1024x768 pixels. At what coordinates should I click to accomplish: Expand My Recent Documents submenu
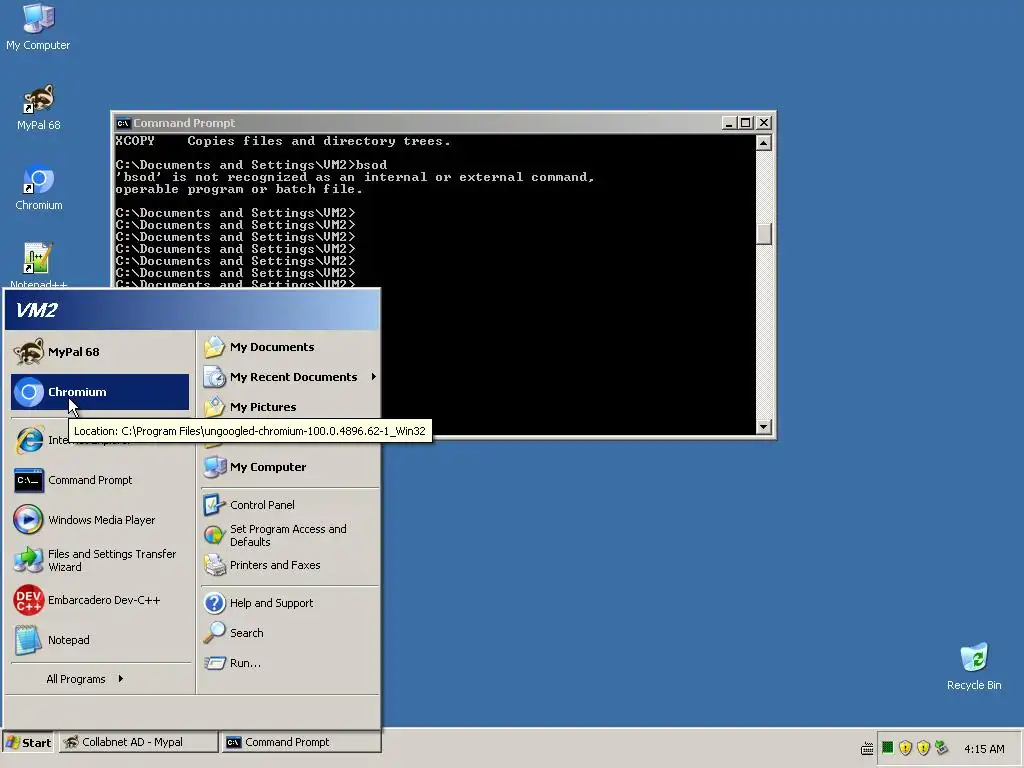290,377
